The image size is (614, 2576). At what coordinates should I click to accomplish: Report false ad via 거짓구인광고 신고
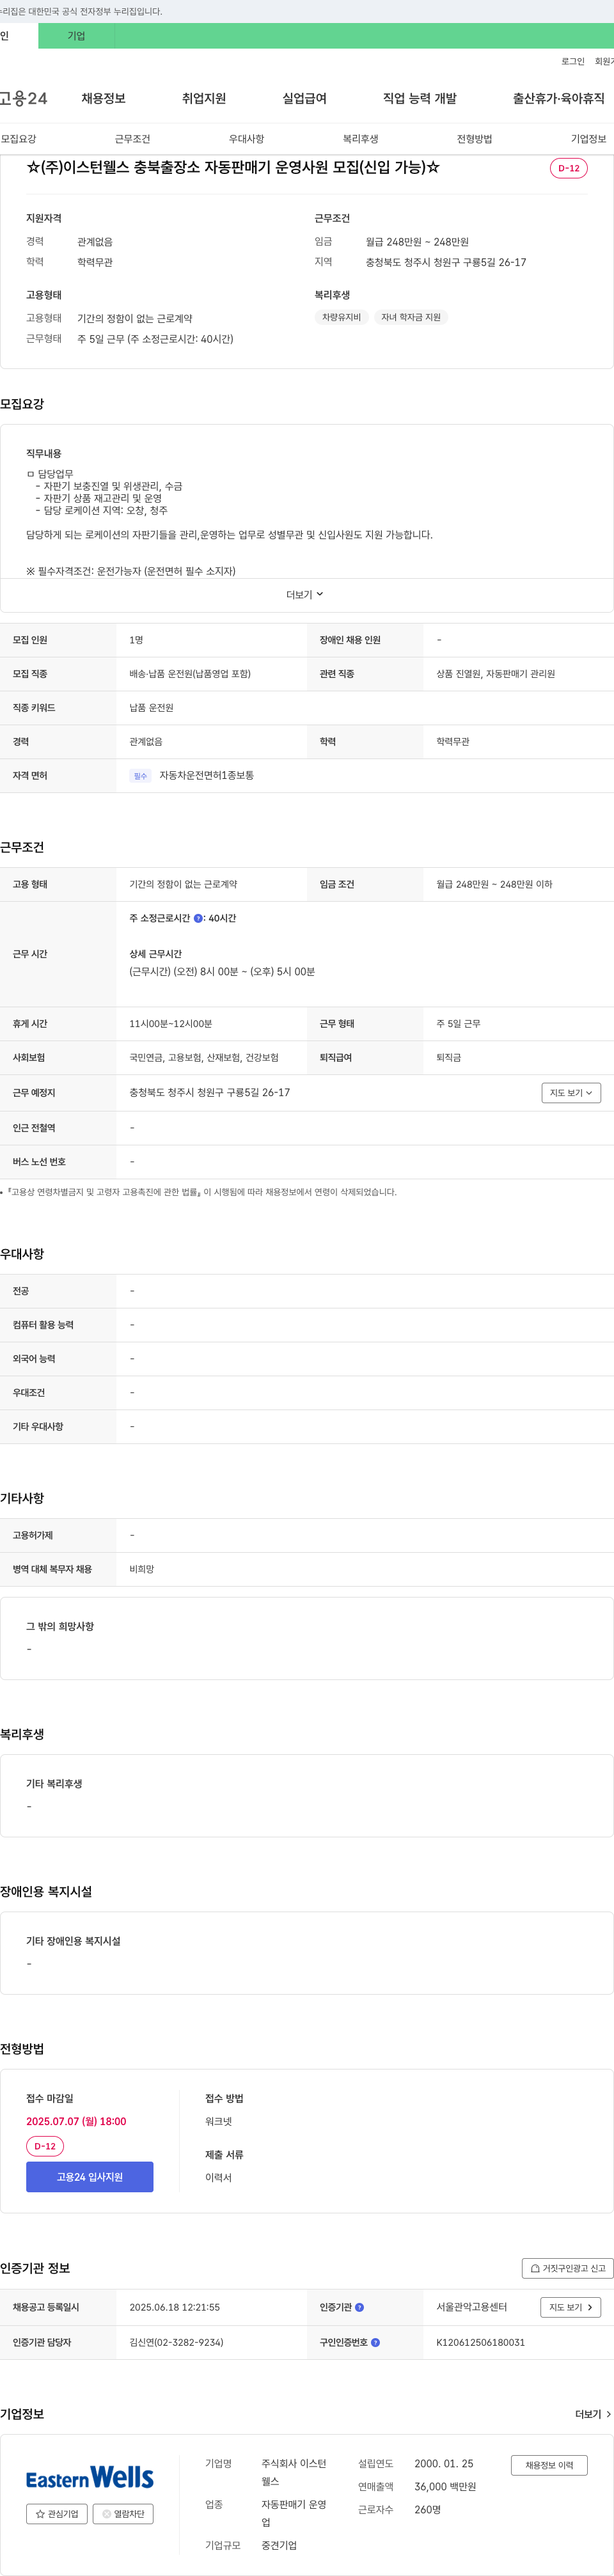click(x=567, y=2268)
